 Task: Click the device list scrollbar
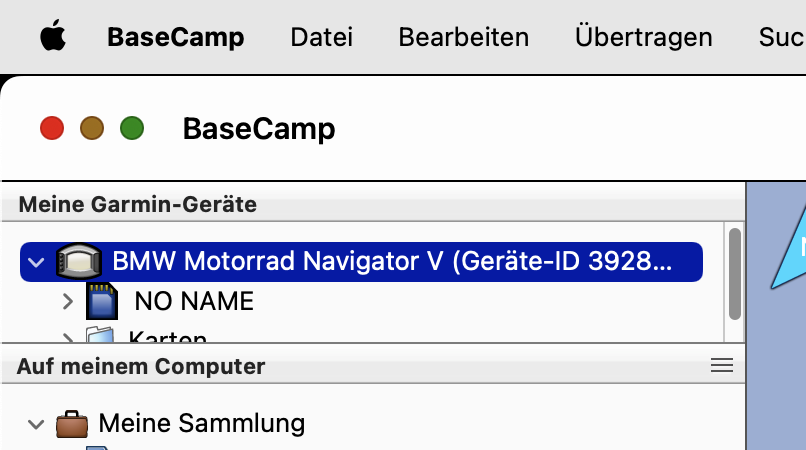point(735,274)
